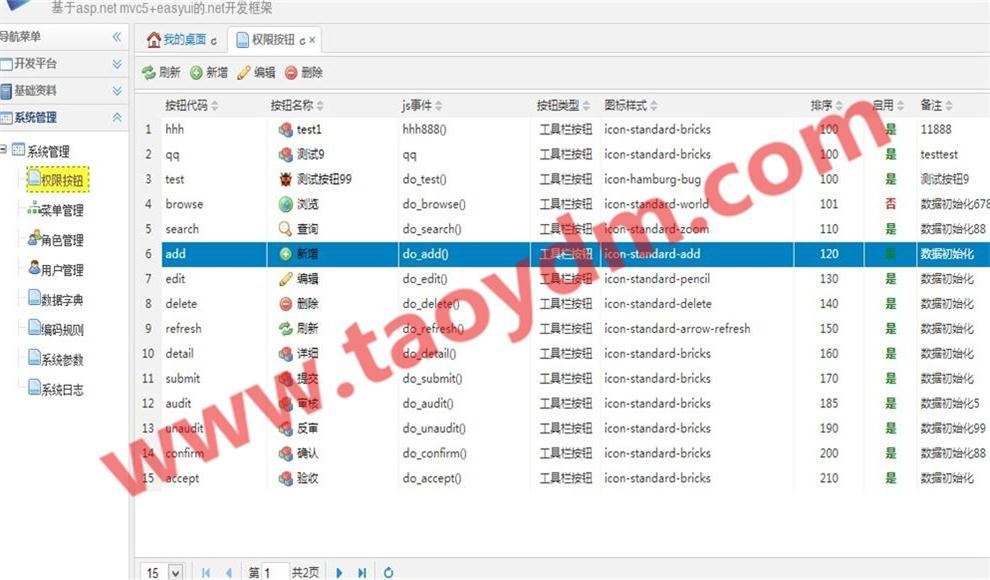Sort by the 备注 column header
The height and width of the screenshot is (580, 990).
[x=936, y=105]
